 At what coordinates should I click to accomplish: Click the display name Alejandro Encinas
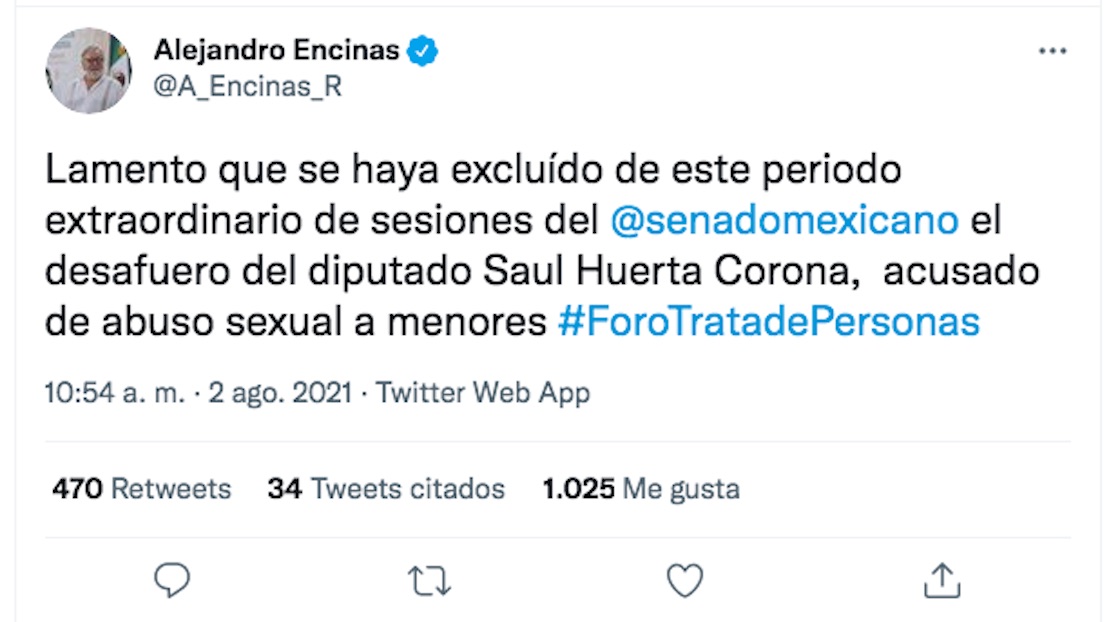click(x=277, y=50)
